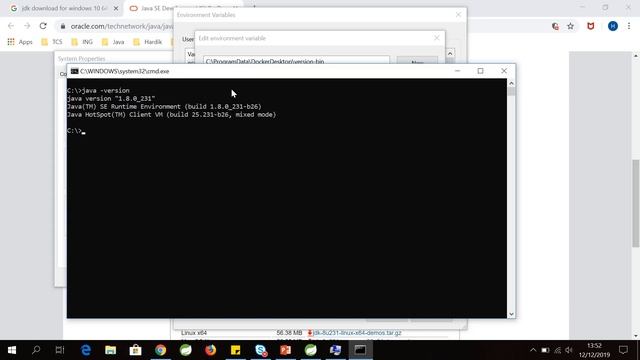Image resolution: width=640 pixels, height=360 pixels.
Task: Open the Windows Start menu
Action: coord(12,350)
